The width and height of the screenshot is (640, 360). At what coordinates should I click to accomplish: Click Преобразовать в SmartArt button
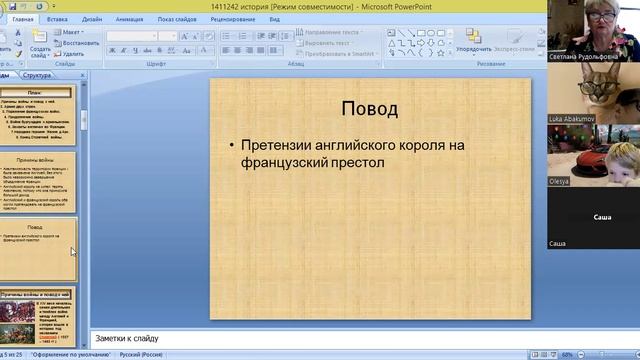[337, 54]
